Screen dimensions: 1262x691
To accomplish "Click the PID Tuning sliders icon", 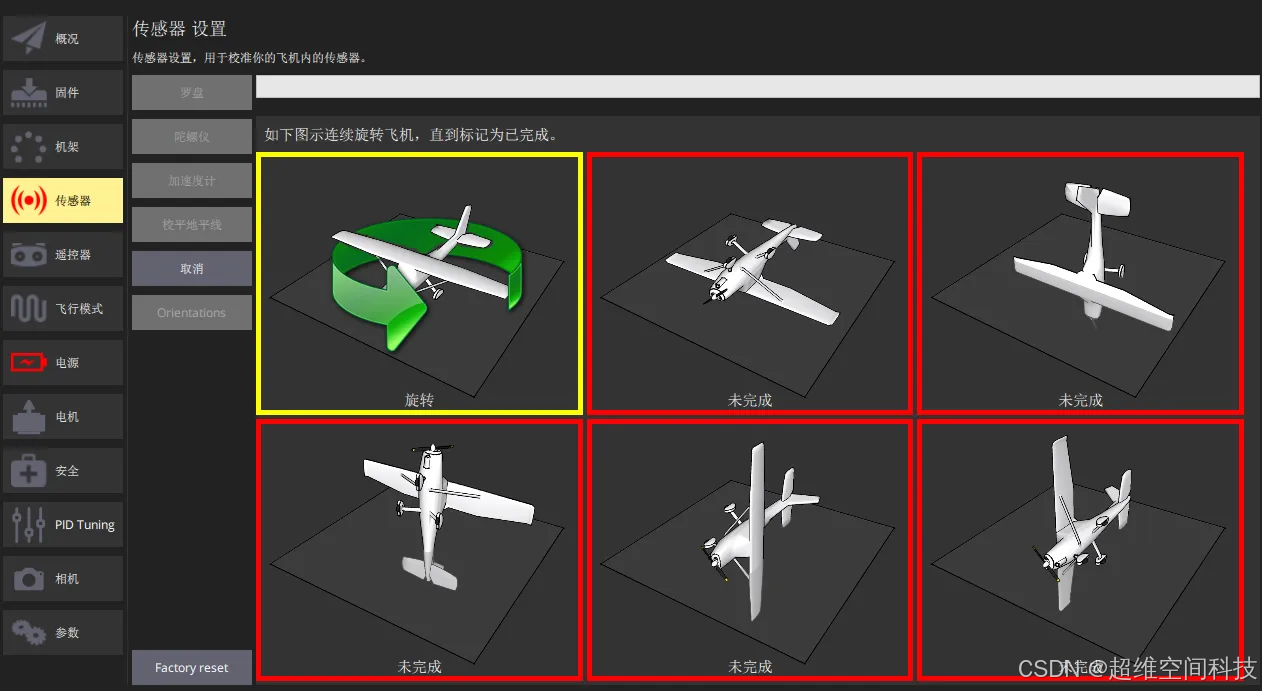I will tap(29, 524).
